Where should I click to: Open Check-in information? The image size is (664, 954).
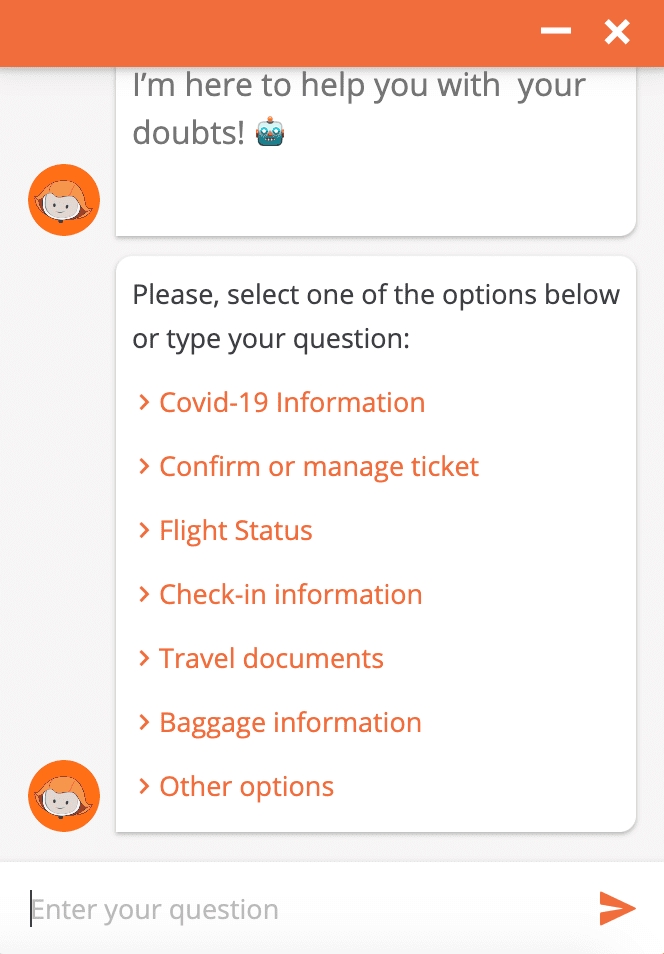click(290, 594)
